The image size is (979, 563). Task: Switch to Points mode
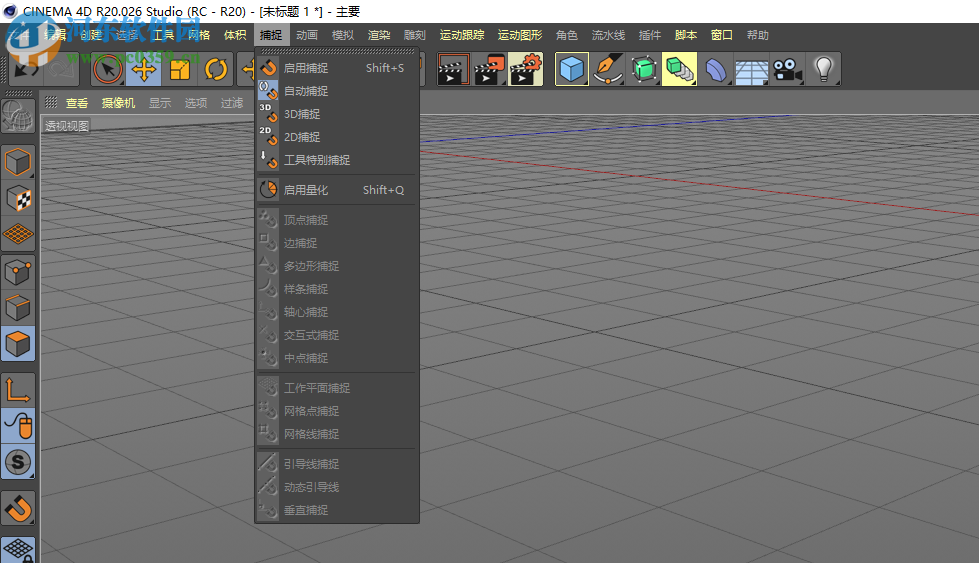coord(17,272)
